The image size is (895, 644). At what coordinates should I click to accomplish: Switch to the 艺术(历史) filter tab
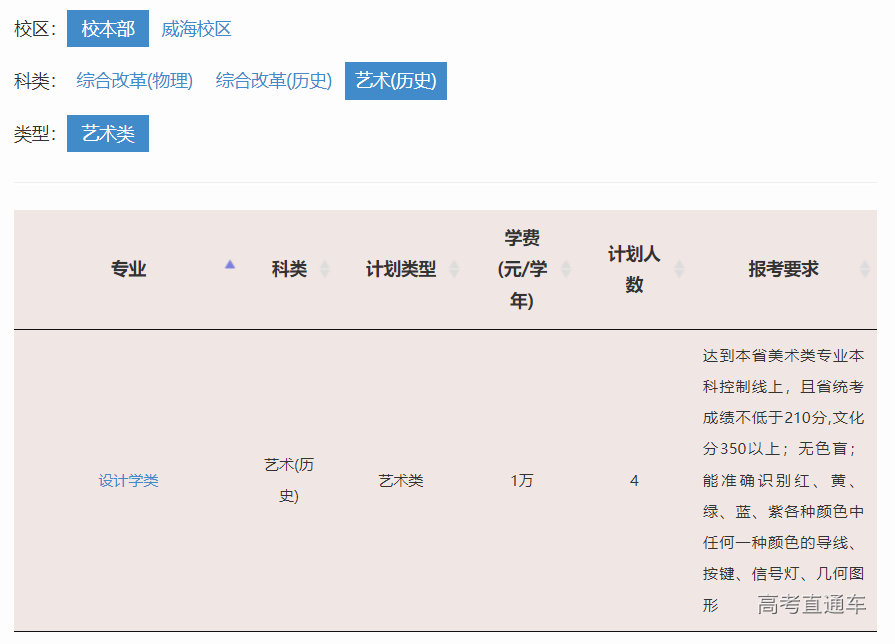[396, 81]
